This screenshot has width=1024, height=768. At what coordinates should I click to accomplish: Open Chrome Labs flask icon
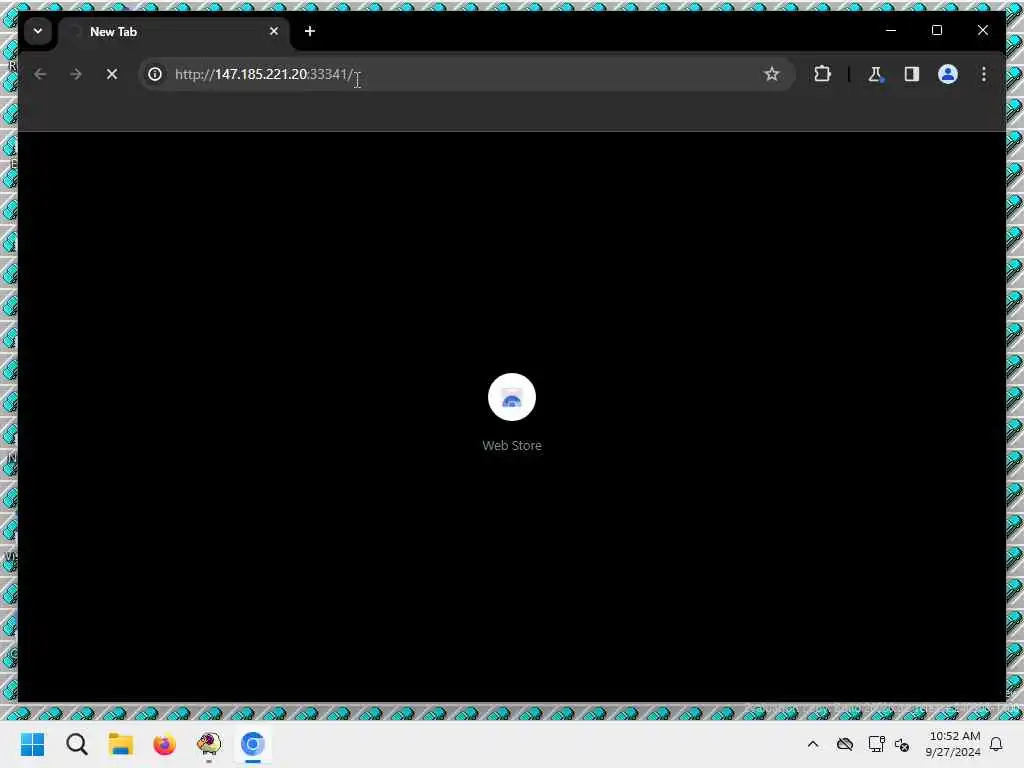tap(875, 74)
